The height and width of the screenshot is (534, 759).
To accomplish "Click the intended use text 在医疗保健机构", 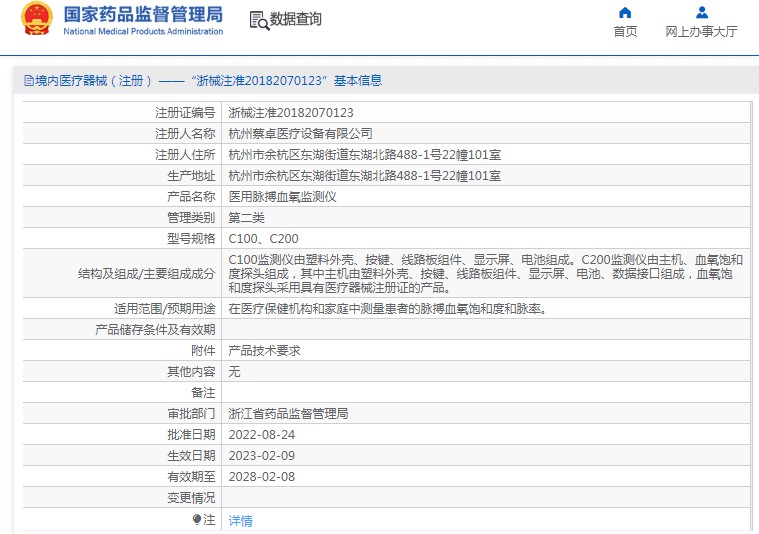I will click(x=388, y=308).
